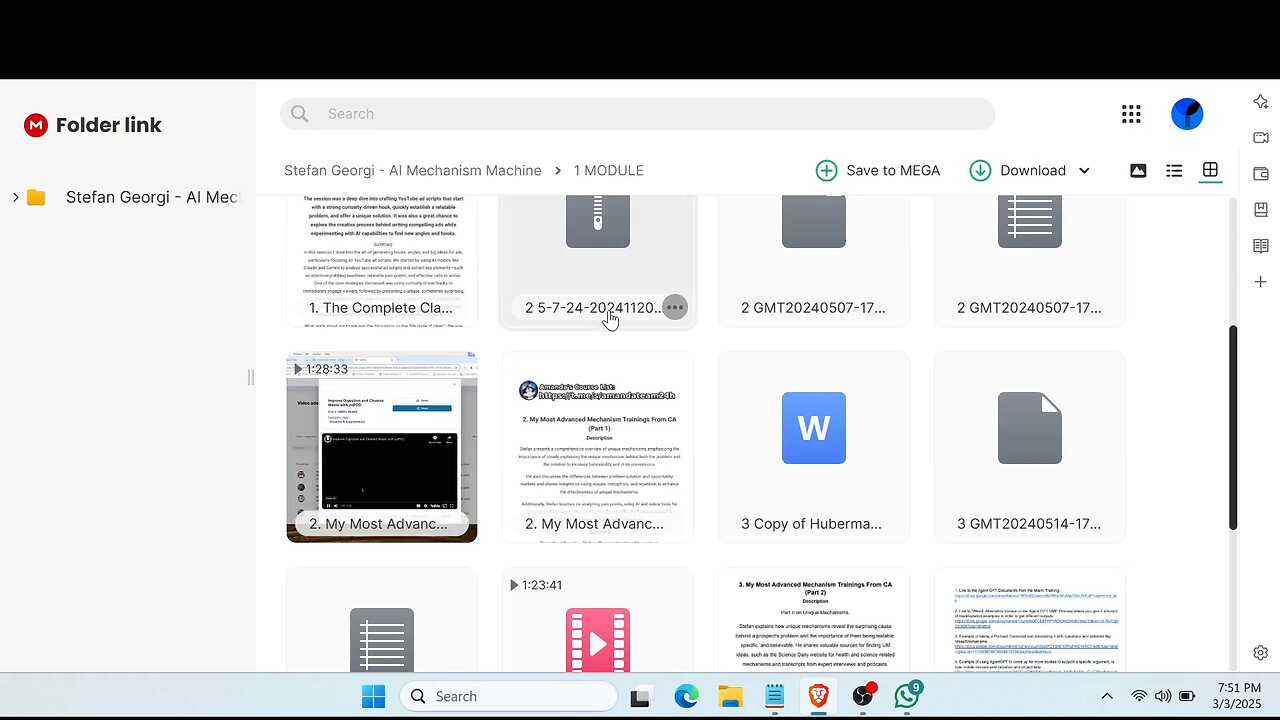
Task: Launch Microsoft Edge from taskbar
Action: (686, 696)
